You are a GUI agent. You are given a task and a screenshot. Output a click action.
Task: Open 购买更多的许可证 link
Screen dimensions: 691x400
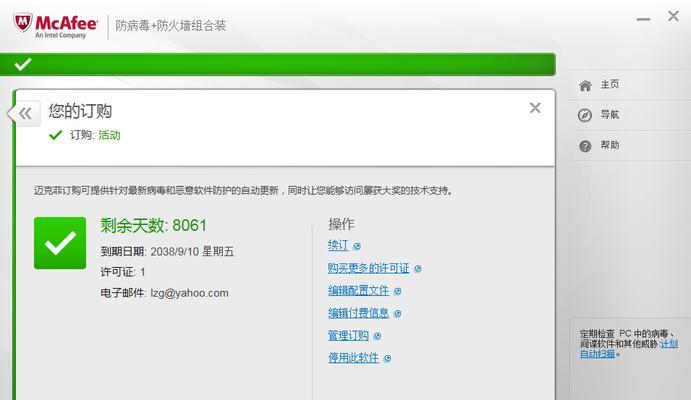pos(368,268)
